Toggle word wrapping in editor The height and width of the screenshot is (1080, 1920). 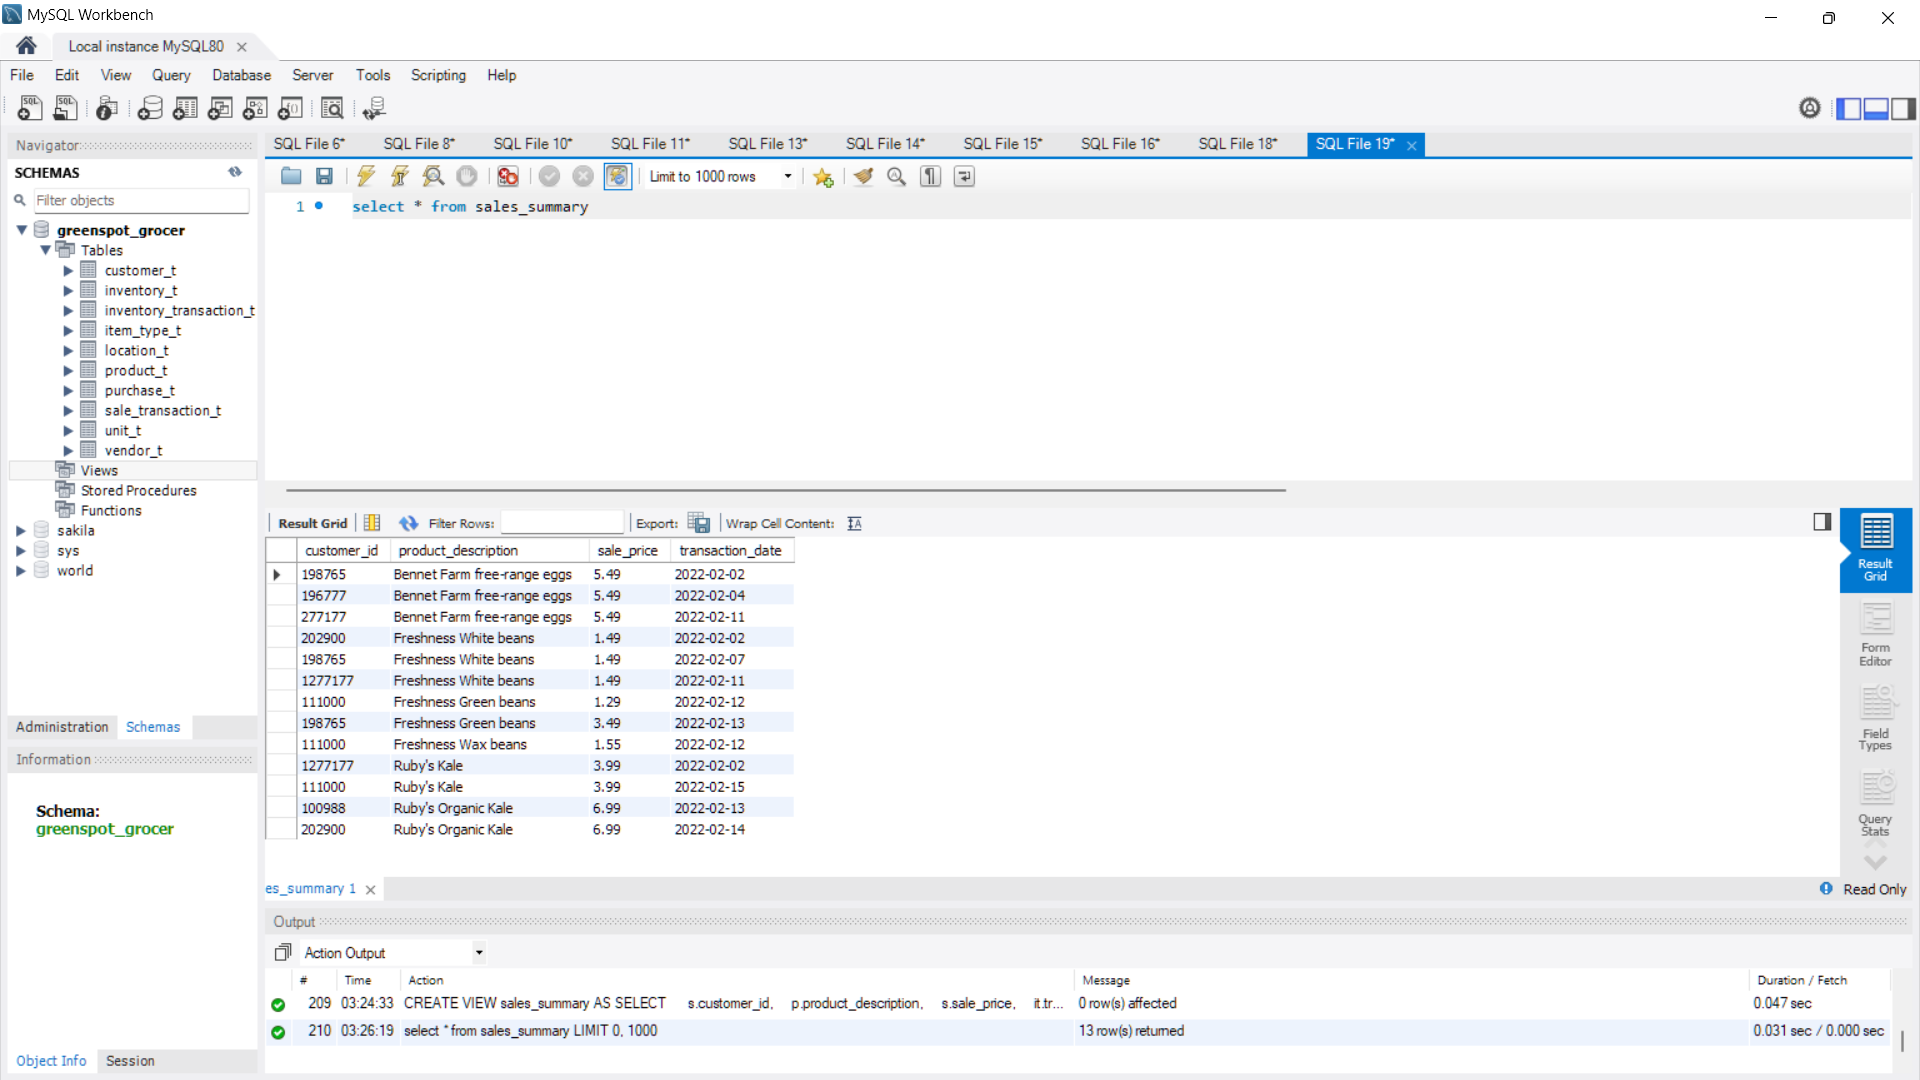pos(964,176)
